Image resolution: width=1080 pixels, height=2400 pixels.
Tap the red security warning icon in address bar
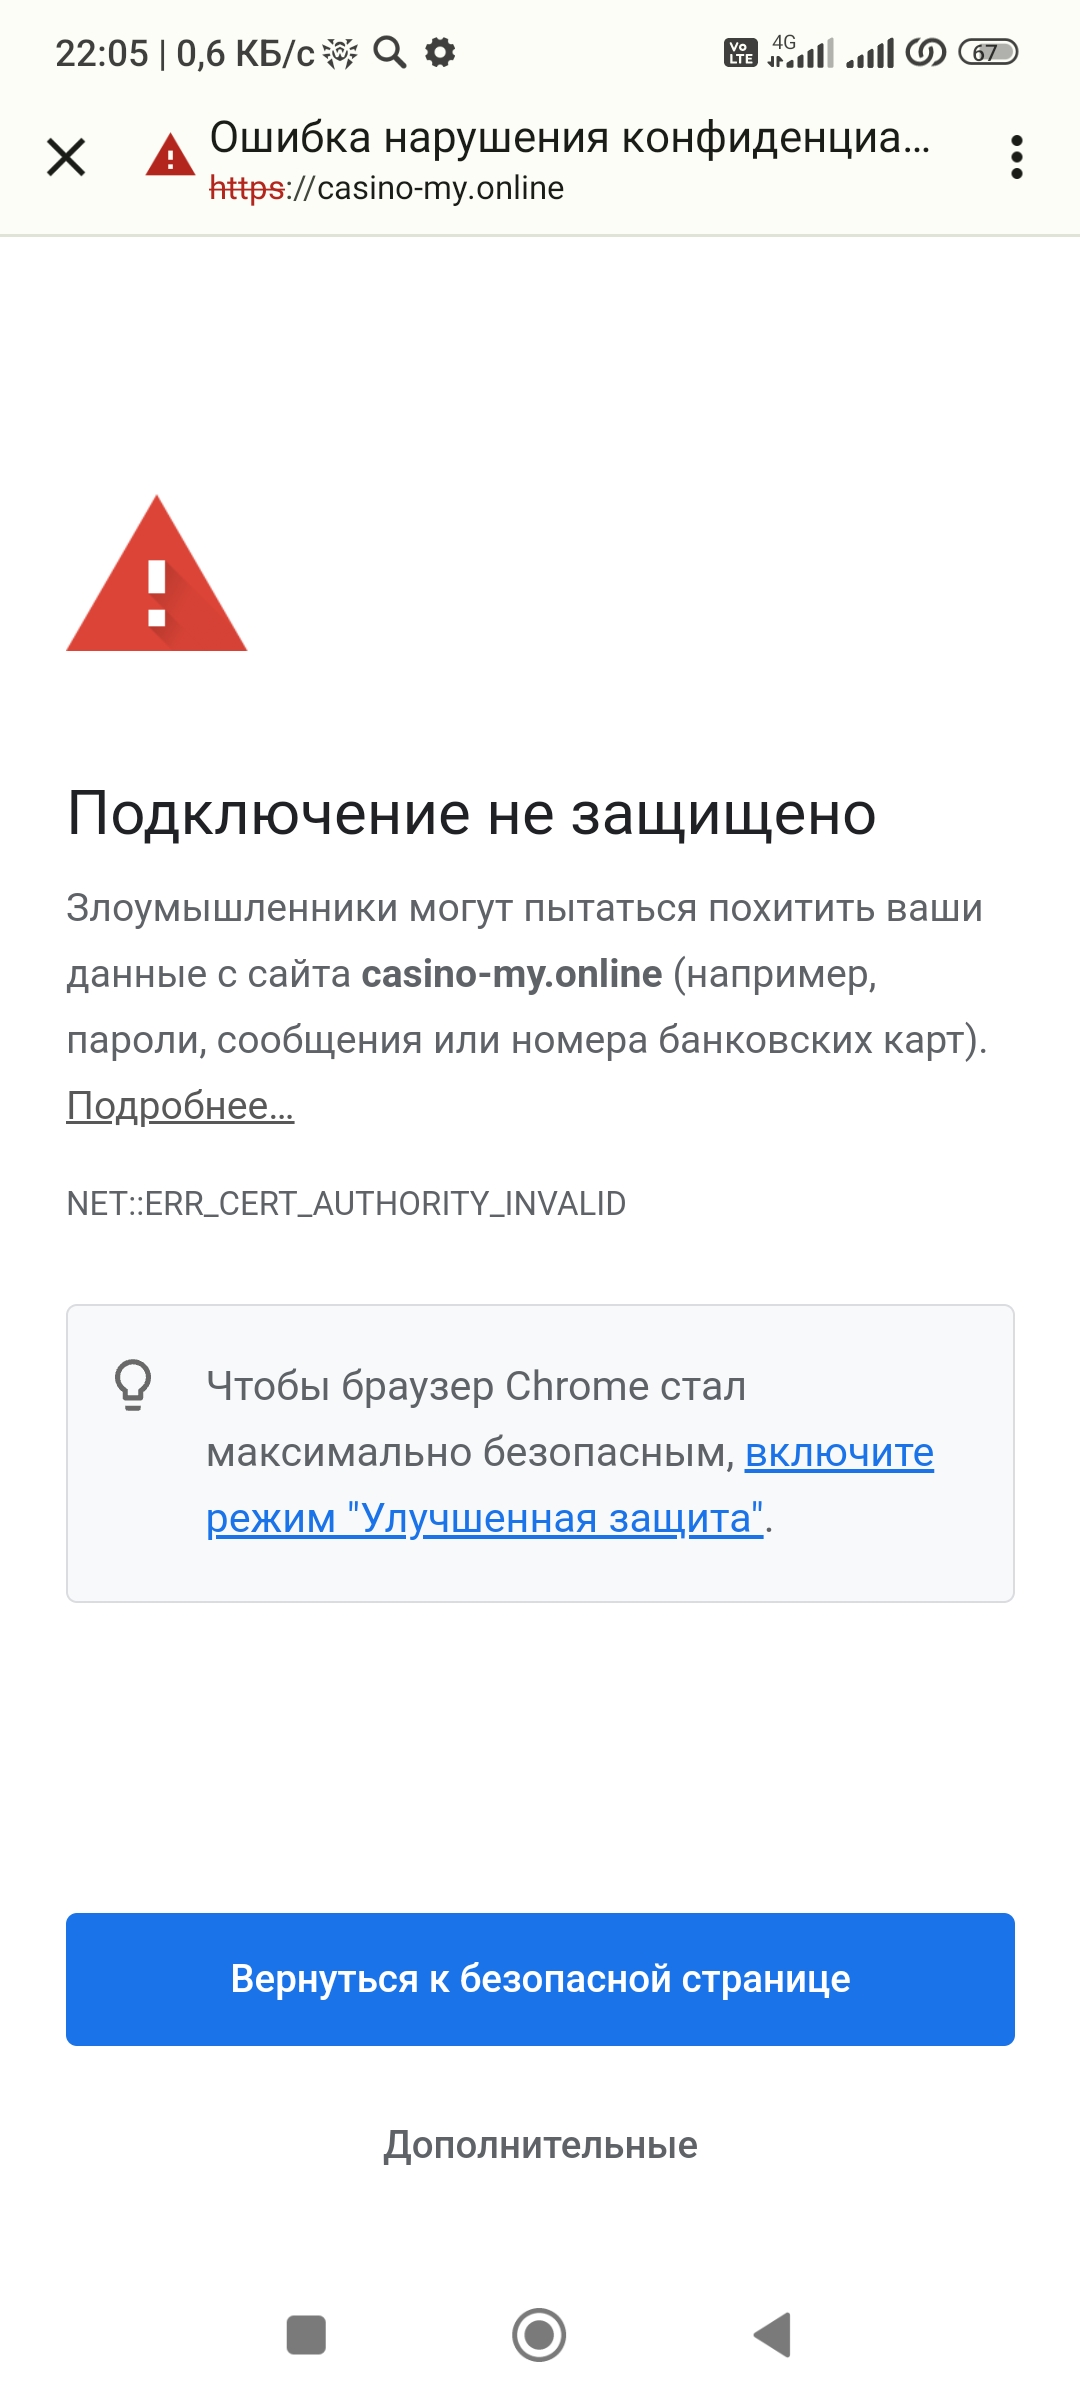point(170,155)
